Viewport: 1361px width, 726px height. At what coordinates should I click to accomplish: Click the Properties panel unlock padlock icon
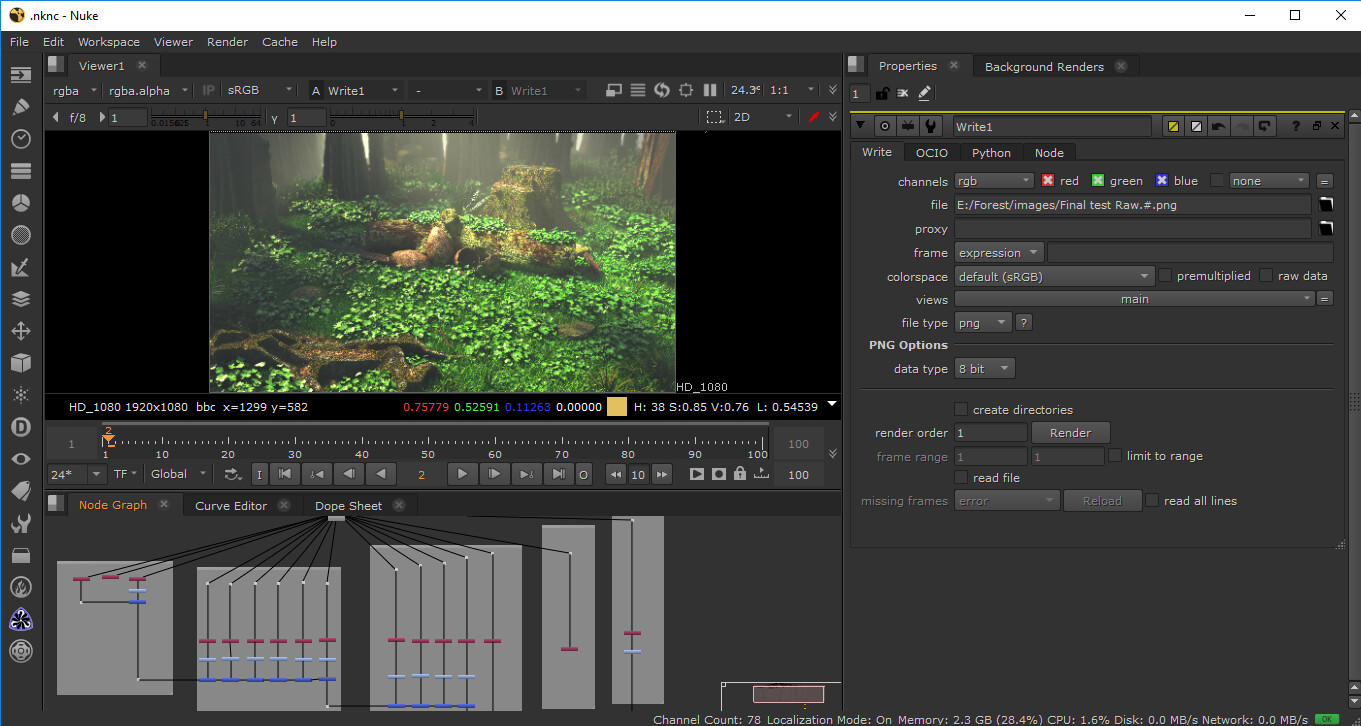point(882,93)
